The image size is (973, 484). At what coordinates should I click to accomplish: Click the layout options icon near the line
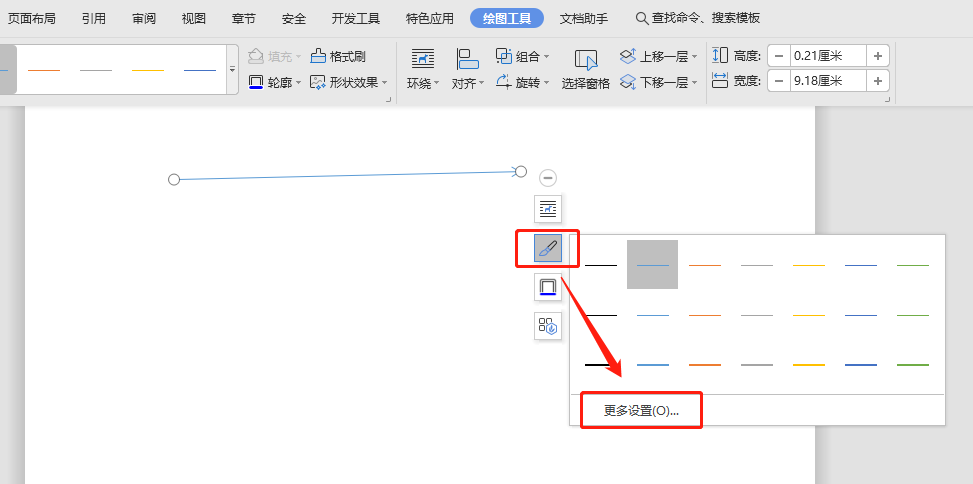pyautogui.click(x=548, y=208)
